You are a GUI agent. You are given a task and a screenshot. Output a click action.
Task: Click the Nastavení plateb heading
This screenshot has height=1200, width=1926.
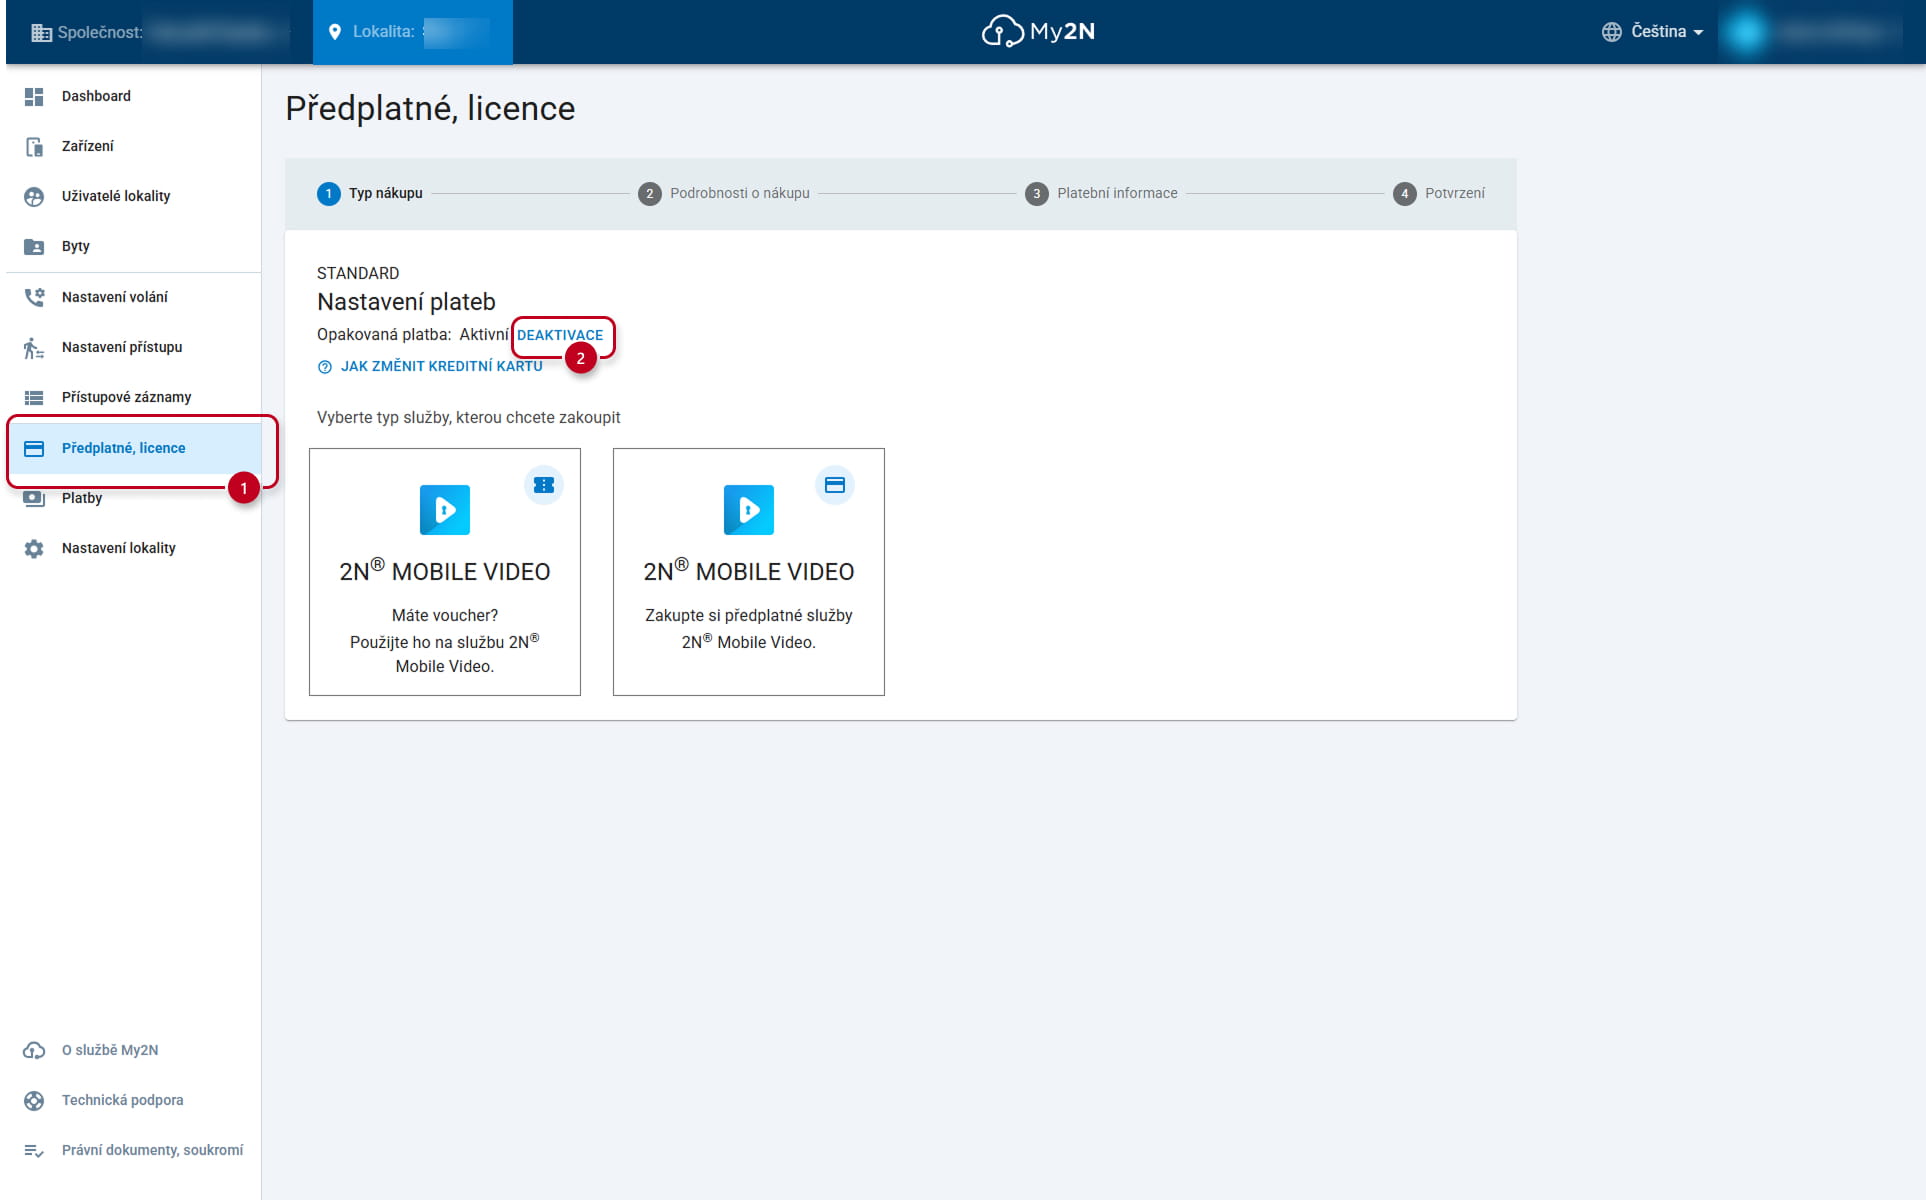(x=406, y=301)
